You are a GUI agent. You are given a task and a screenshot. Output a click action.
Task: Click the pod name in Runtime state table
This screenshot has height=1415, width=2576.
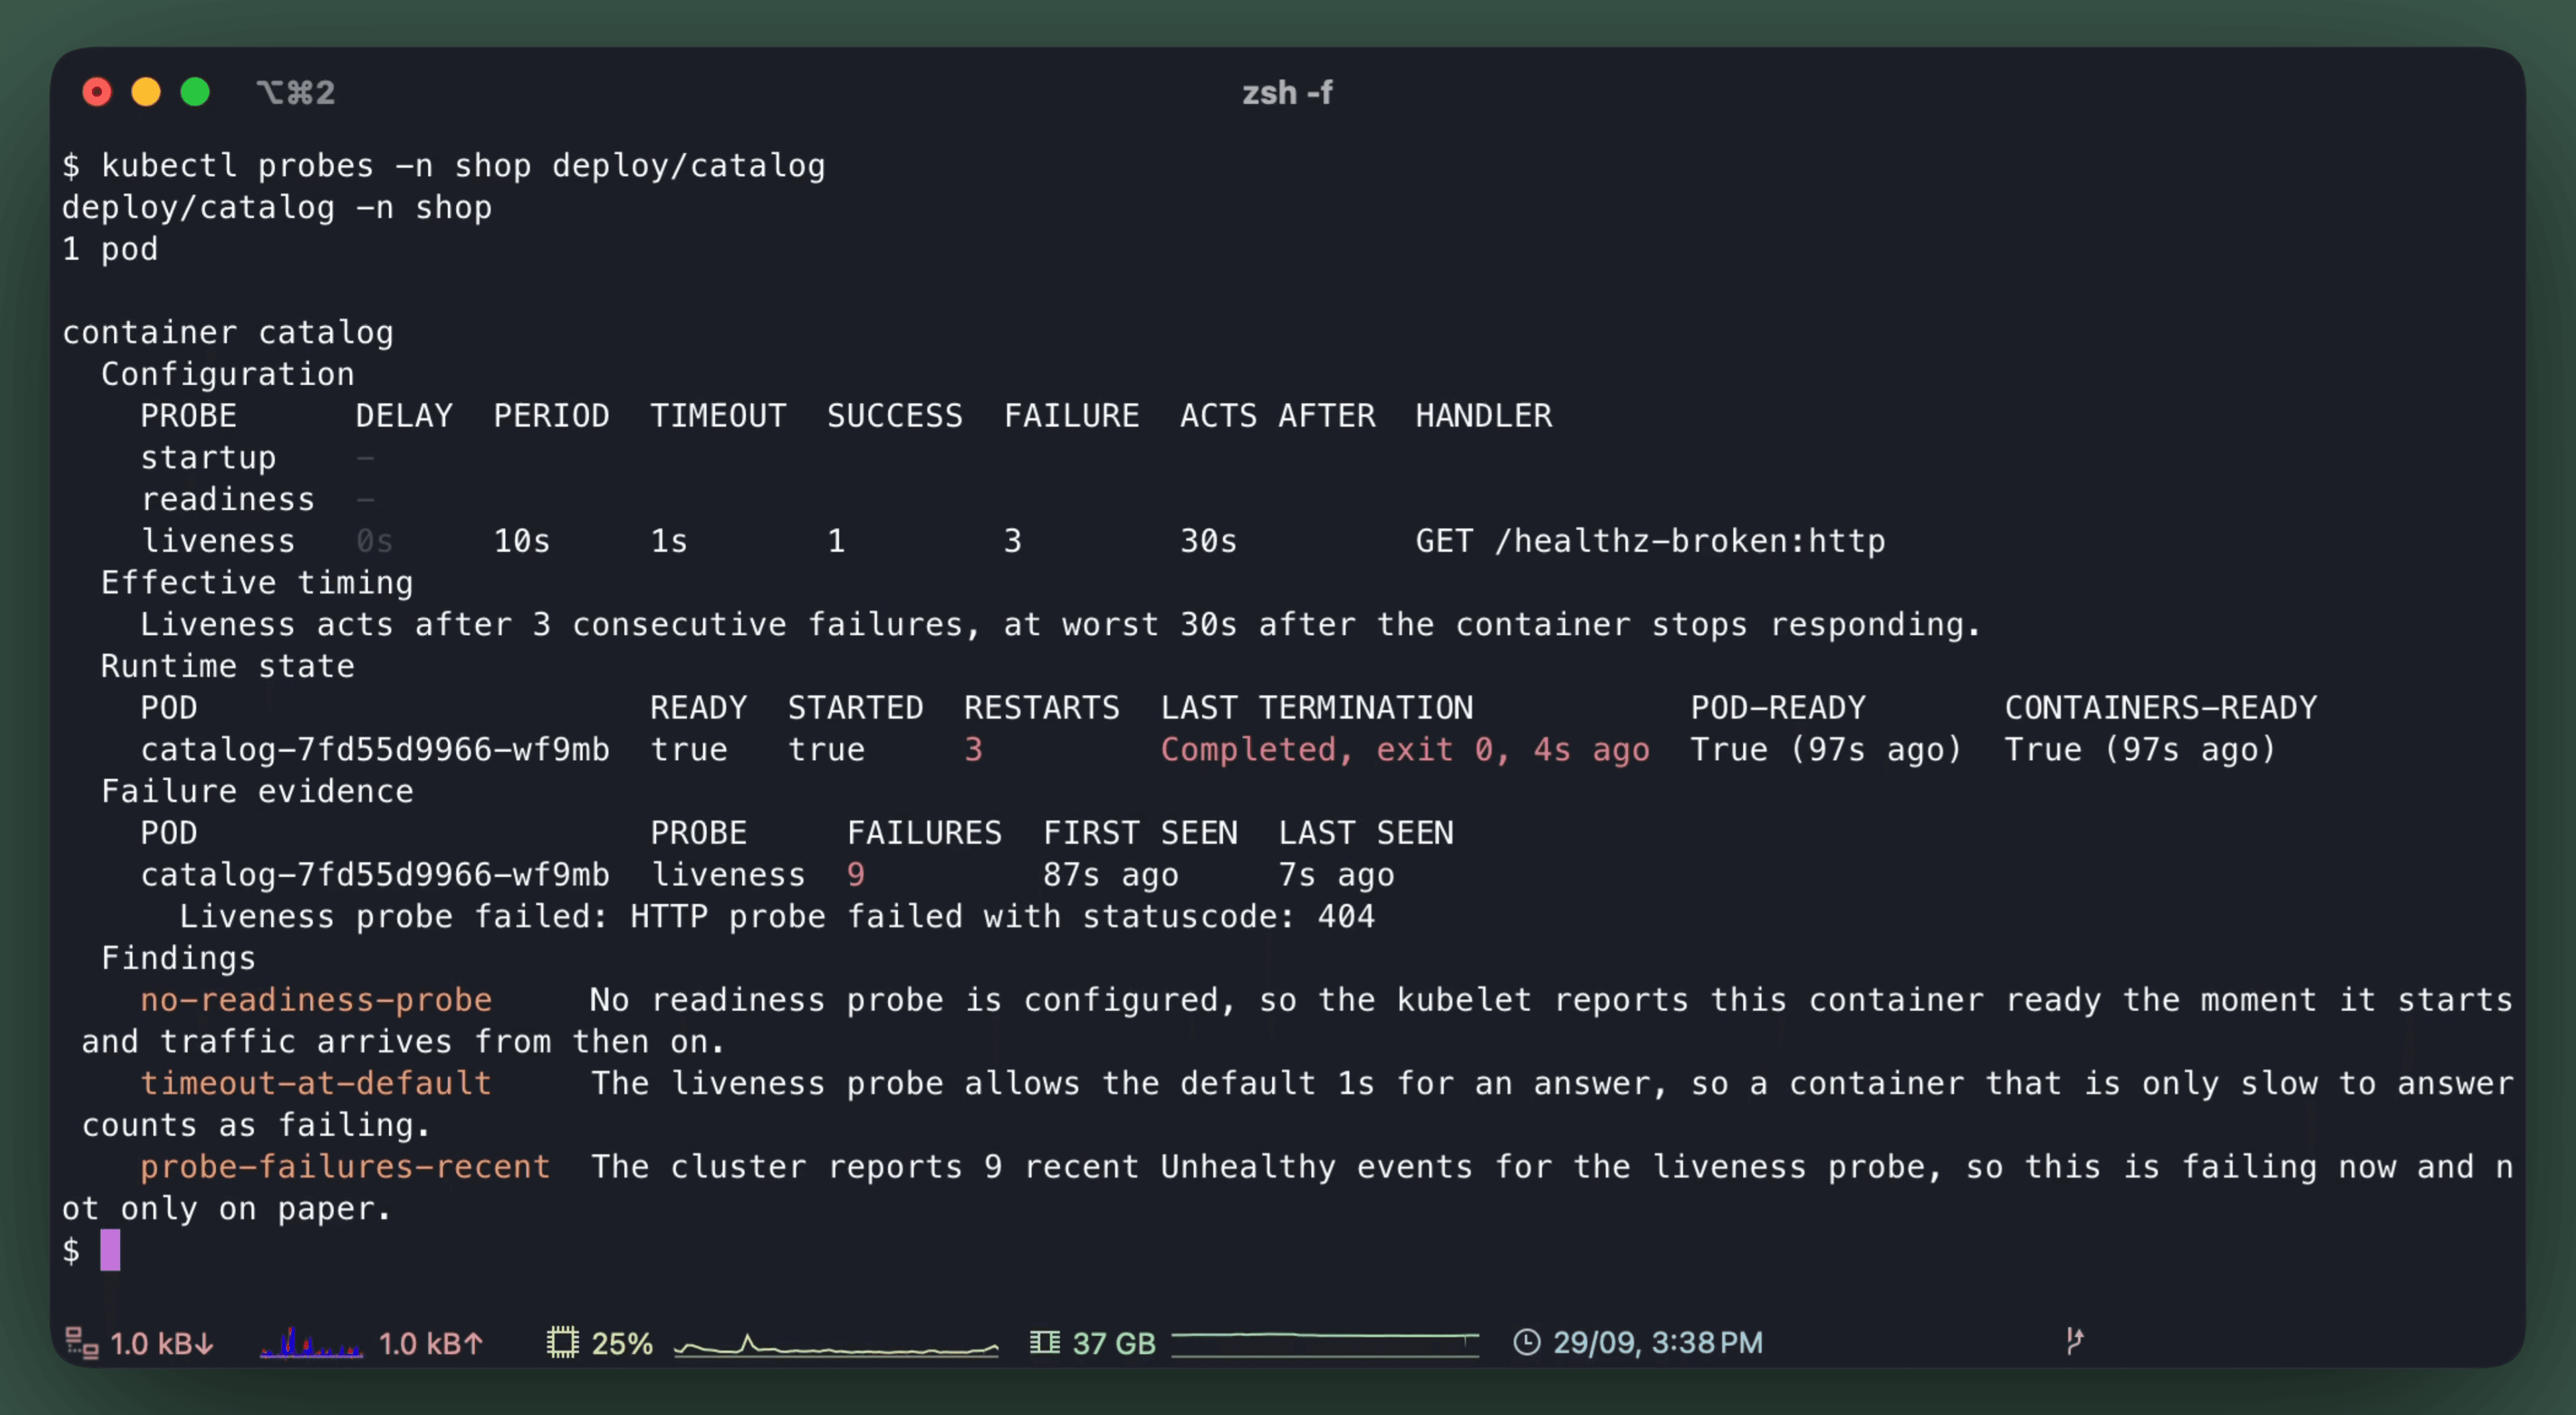375,750
